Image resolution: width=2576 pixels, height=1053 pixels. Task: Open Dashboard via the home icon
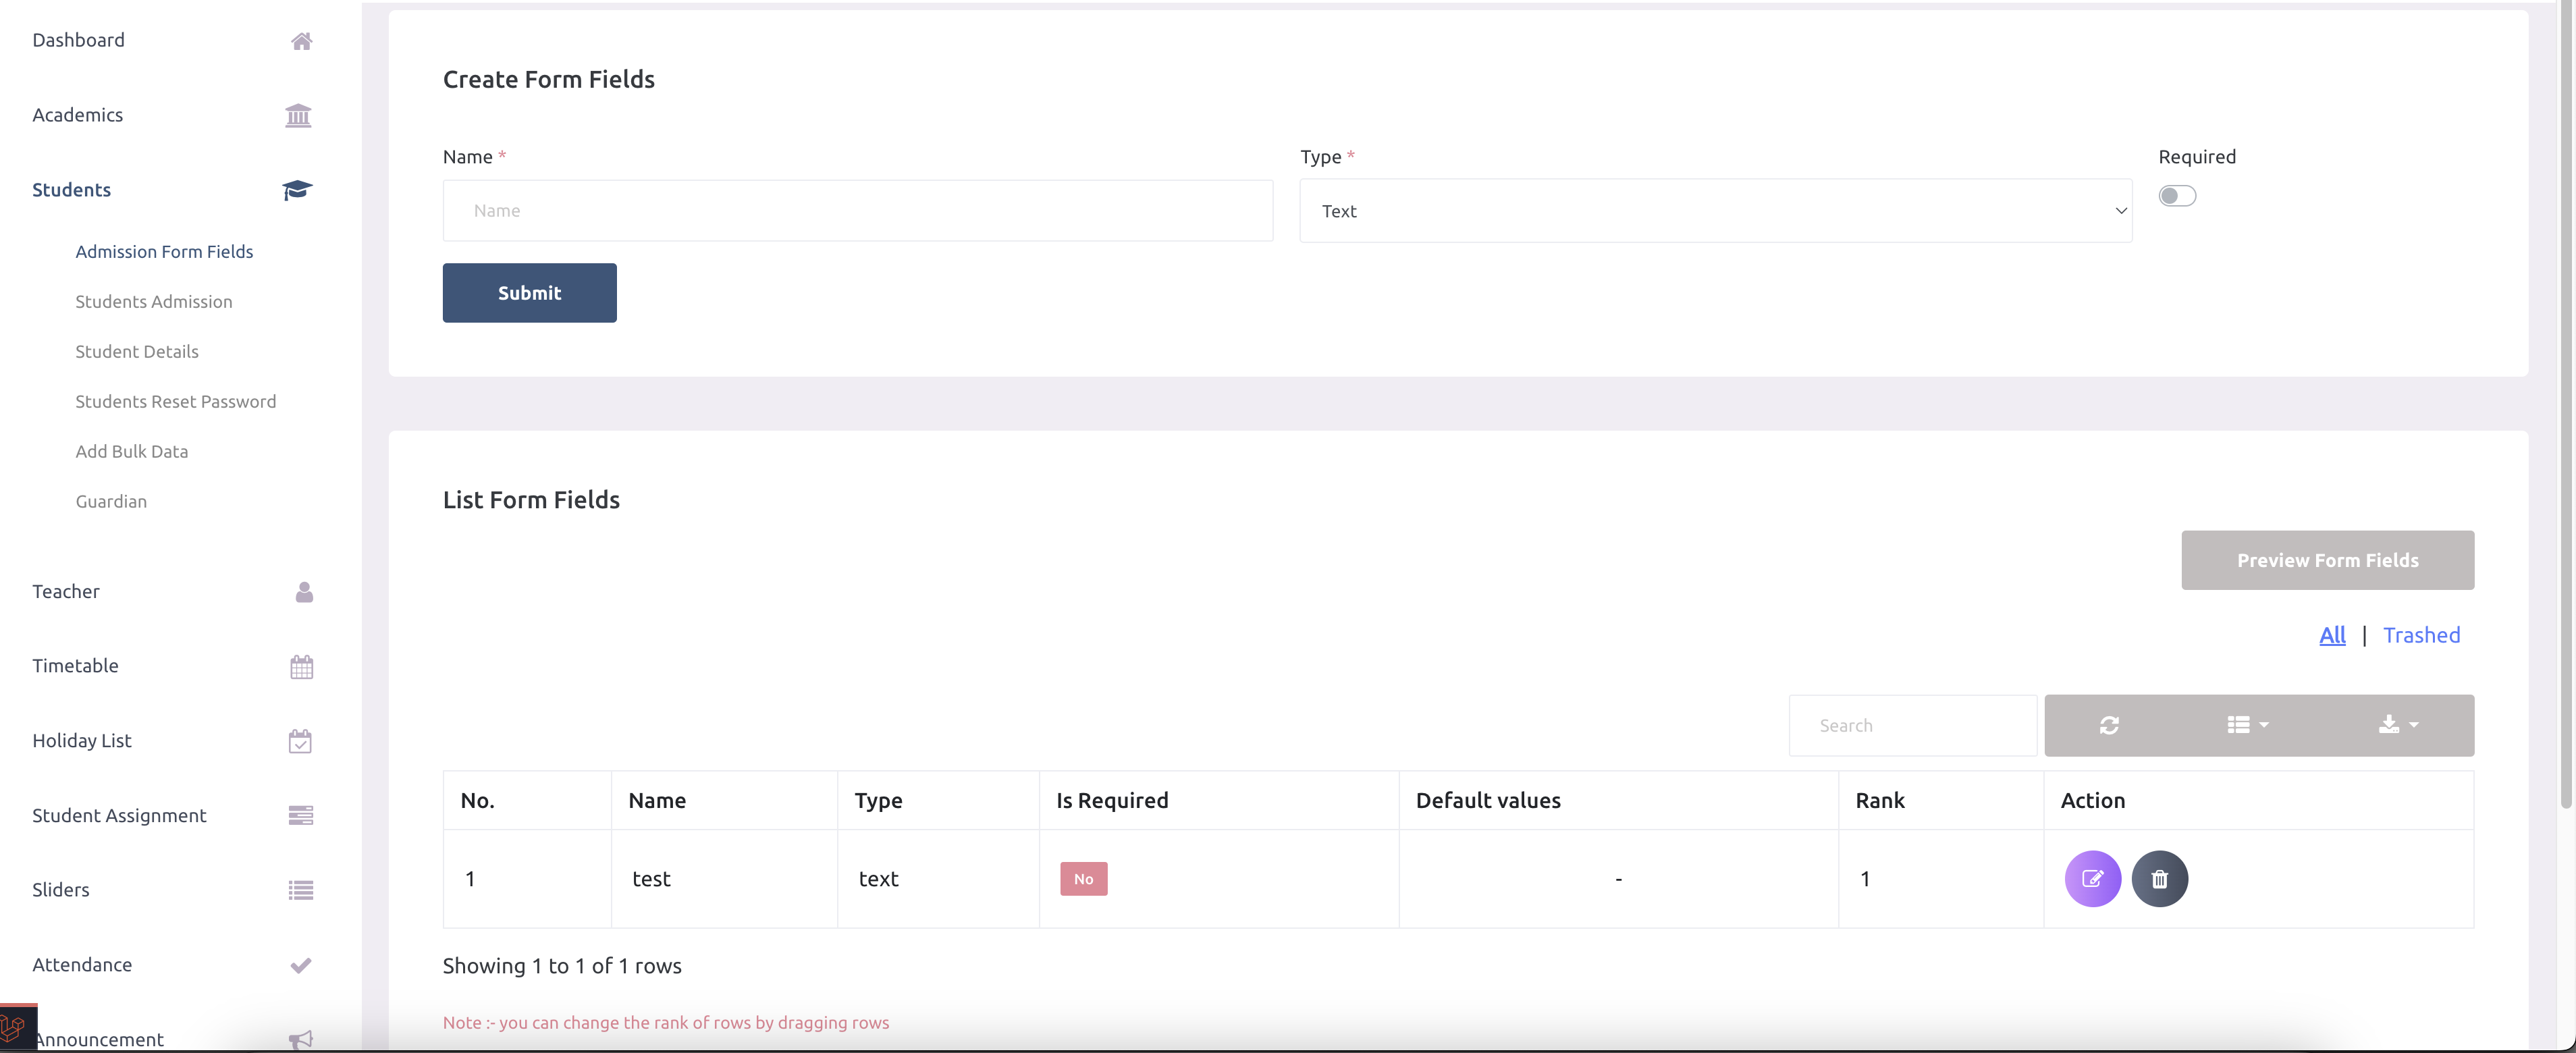tap(301, 40)
